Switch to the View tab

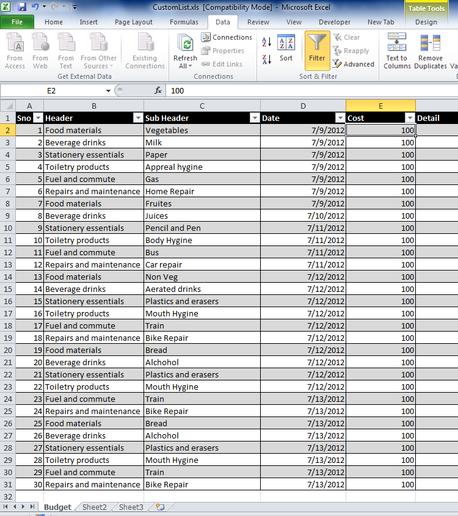pos(294,22)
